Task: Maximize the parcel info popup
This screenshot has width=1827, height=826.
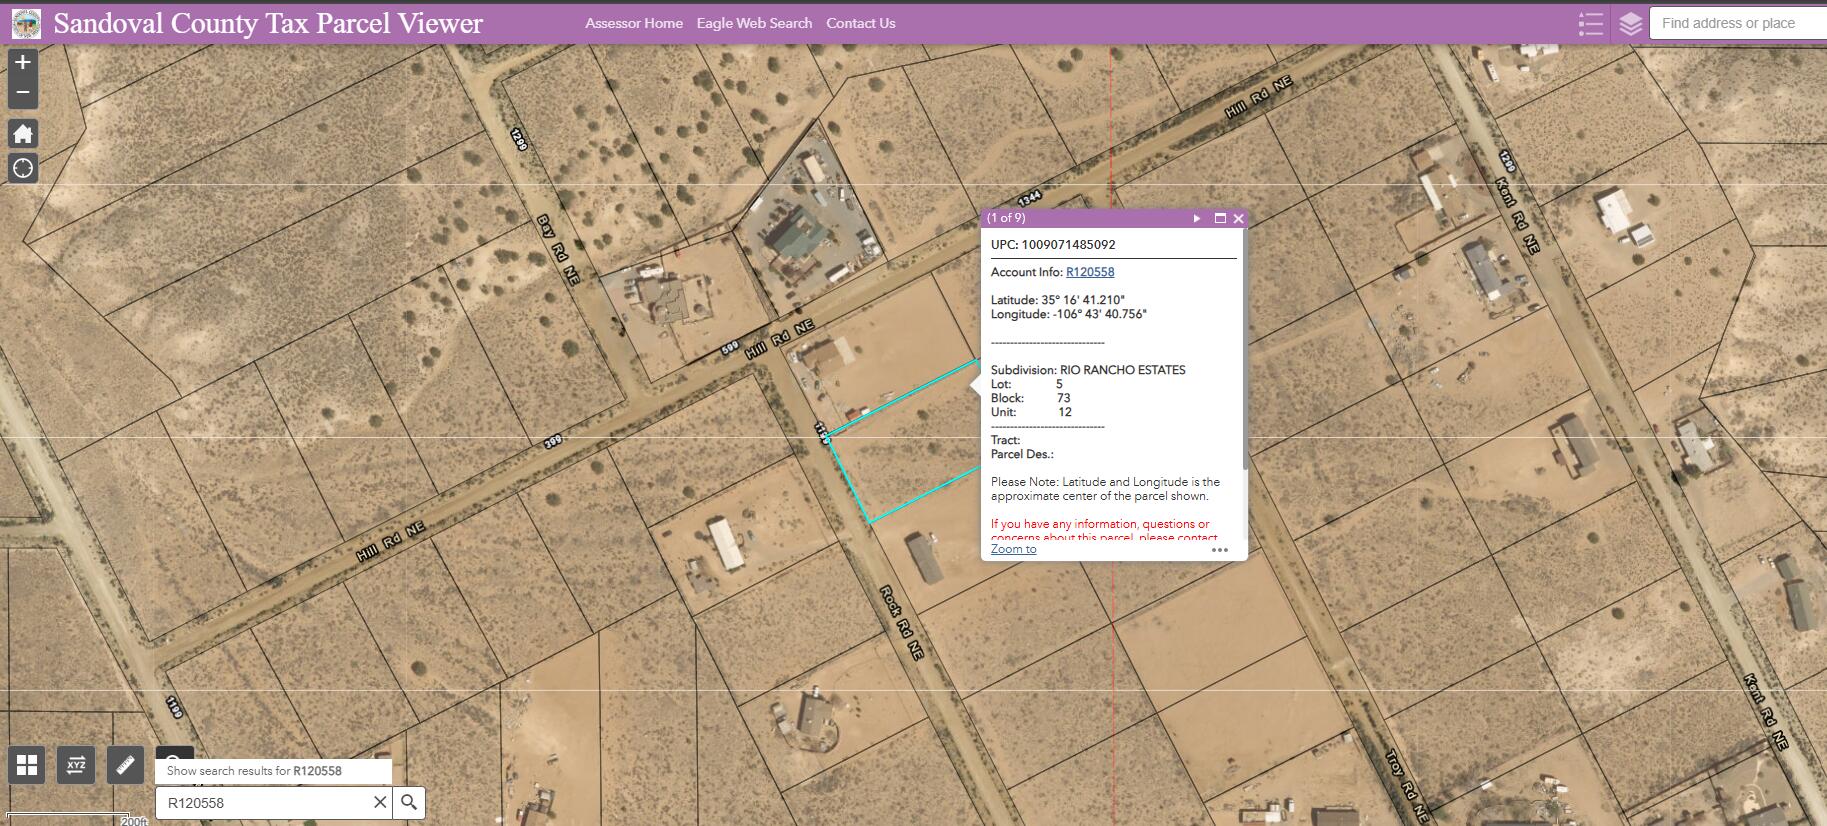Action: (x=1220, y=218)
